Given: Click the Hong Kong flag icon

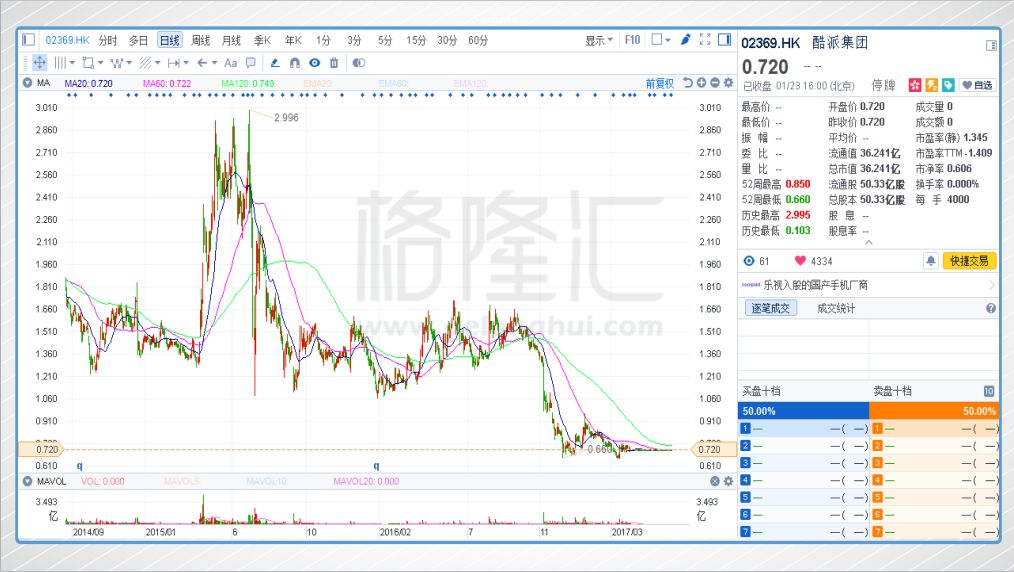Looking at the screenshot, I should pyautogui.click(x=914, y=85).
